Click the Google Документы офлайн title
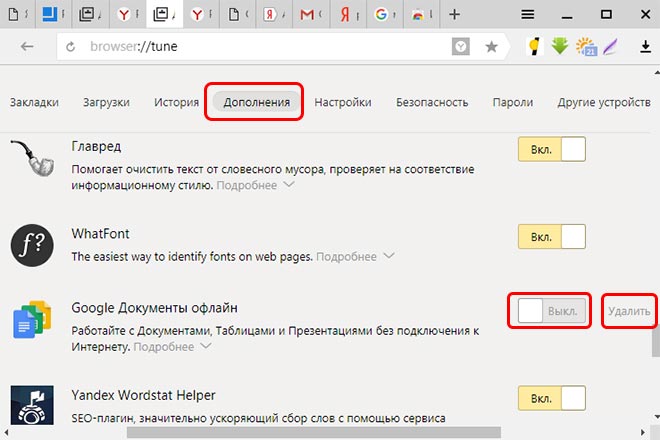This screenshot has height=440, width=660. 154,308
